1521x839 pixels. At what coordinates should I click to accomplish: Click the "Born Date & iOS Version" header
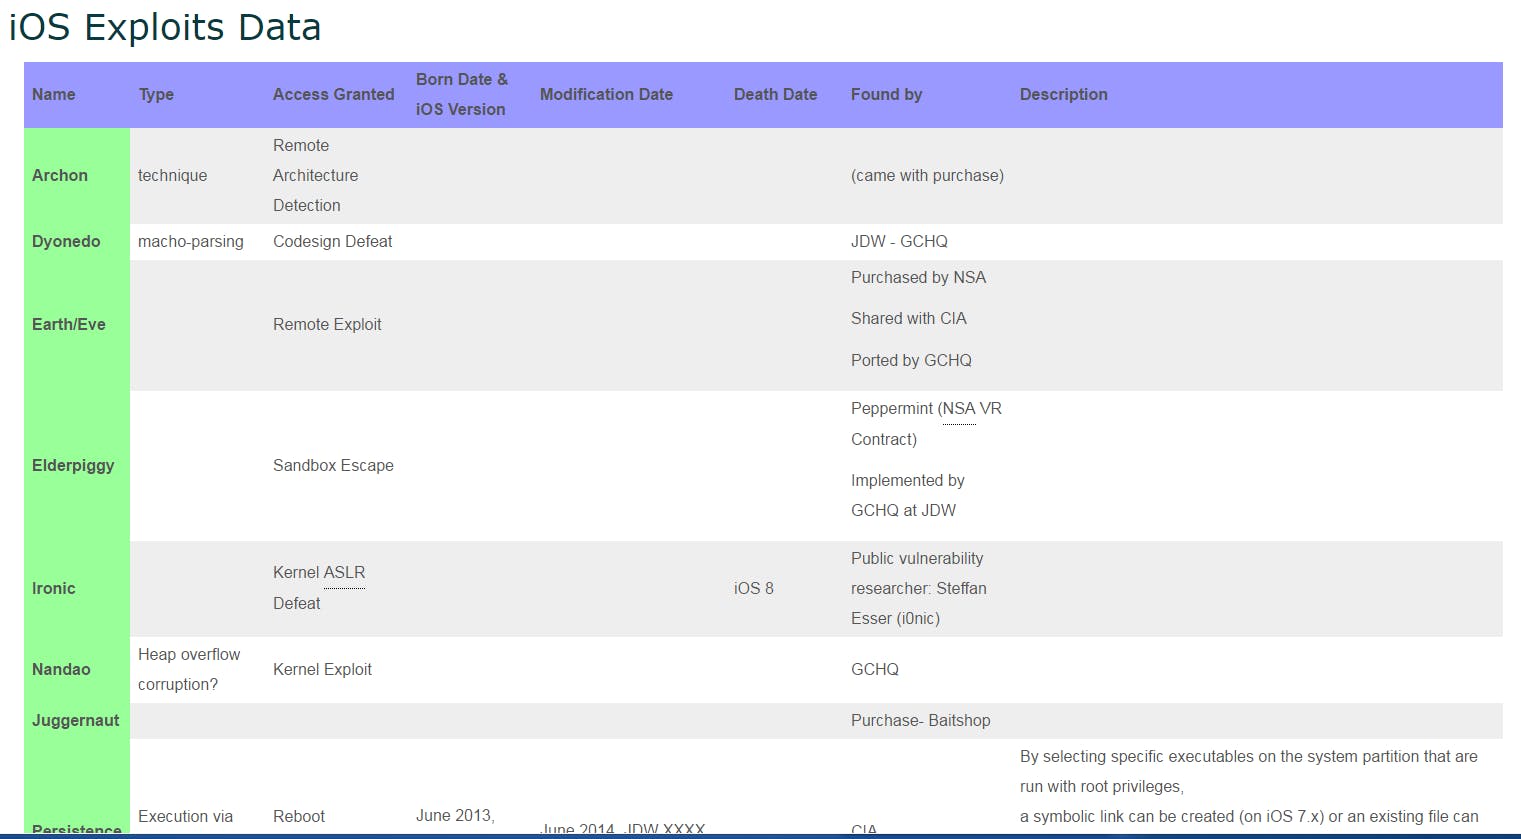point(461,94)
